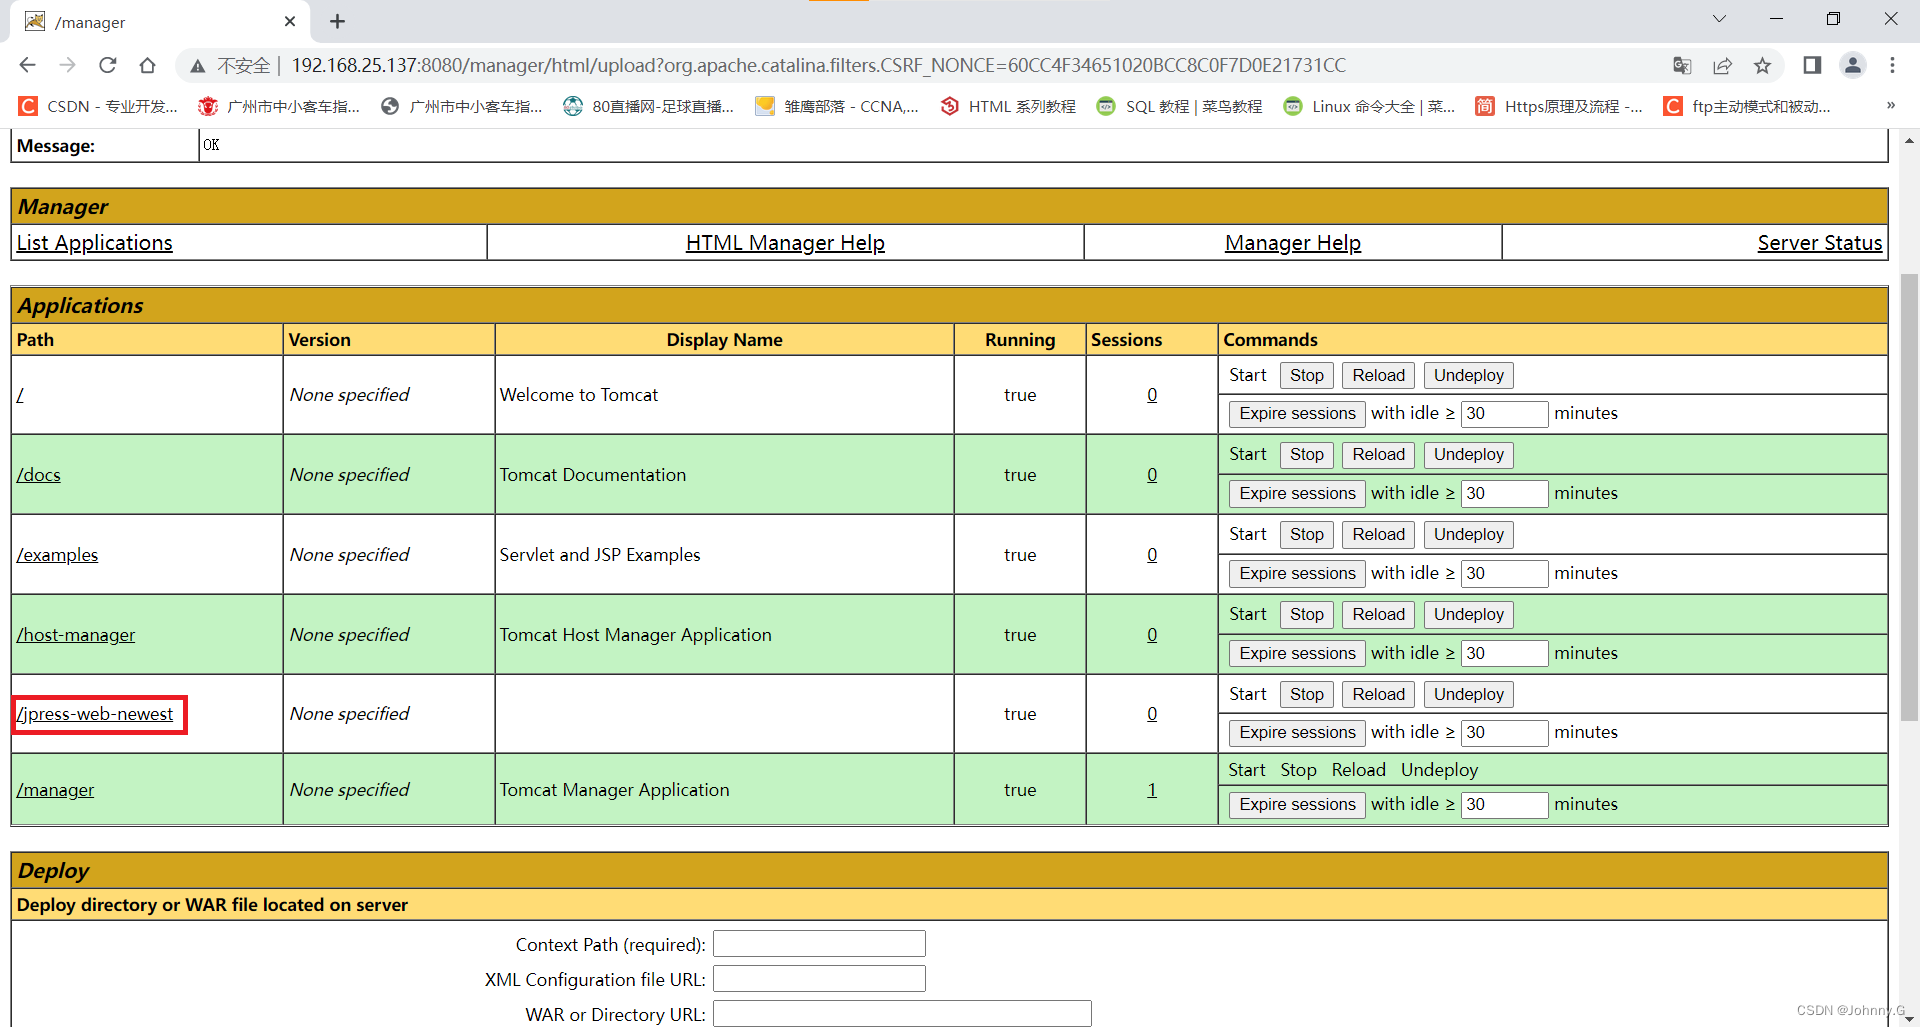1920x1027 pixels.
Task: Click the share page icon
Action: tap(1722, 65)
